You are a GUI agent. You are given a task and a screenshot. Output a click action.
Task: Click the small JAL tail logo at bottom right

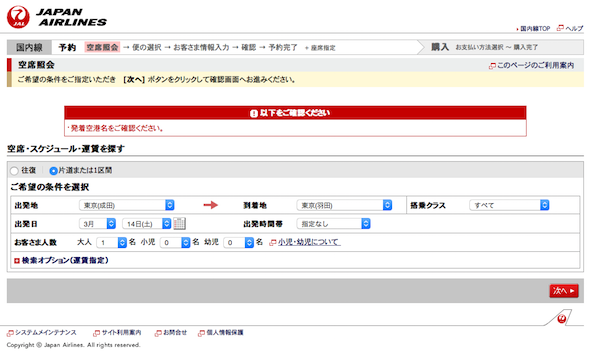click(x=561, y=318)
